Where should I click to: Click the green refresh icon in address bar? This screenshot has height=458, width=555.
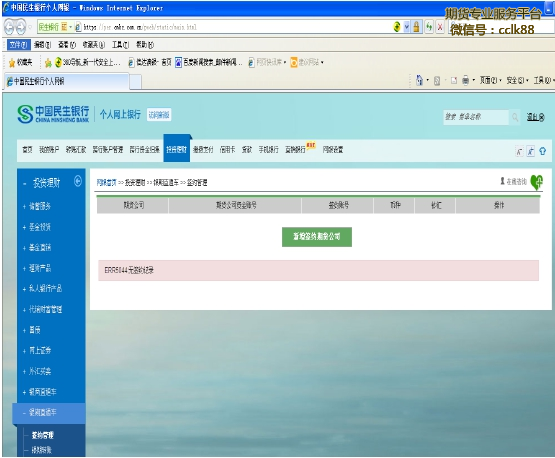[x=429, y=27]
